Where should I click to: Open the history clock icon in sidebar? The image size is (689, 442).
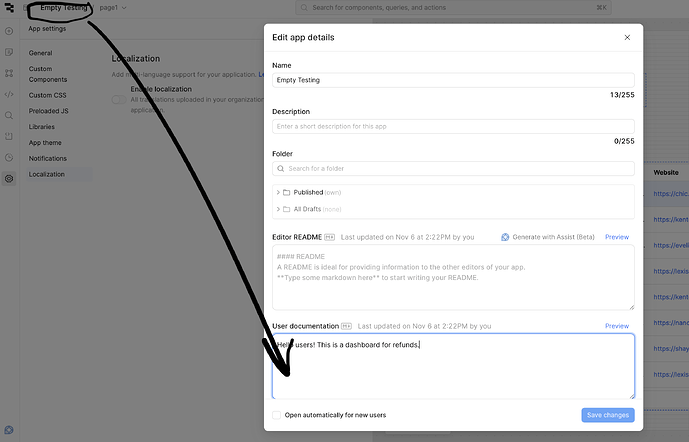[9, 157]
